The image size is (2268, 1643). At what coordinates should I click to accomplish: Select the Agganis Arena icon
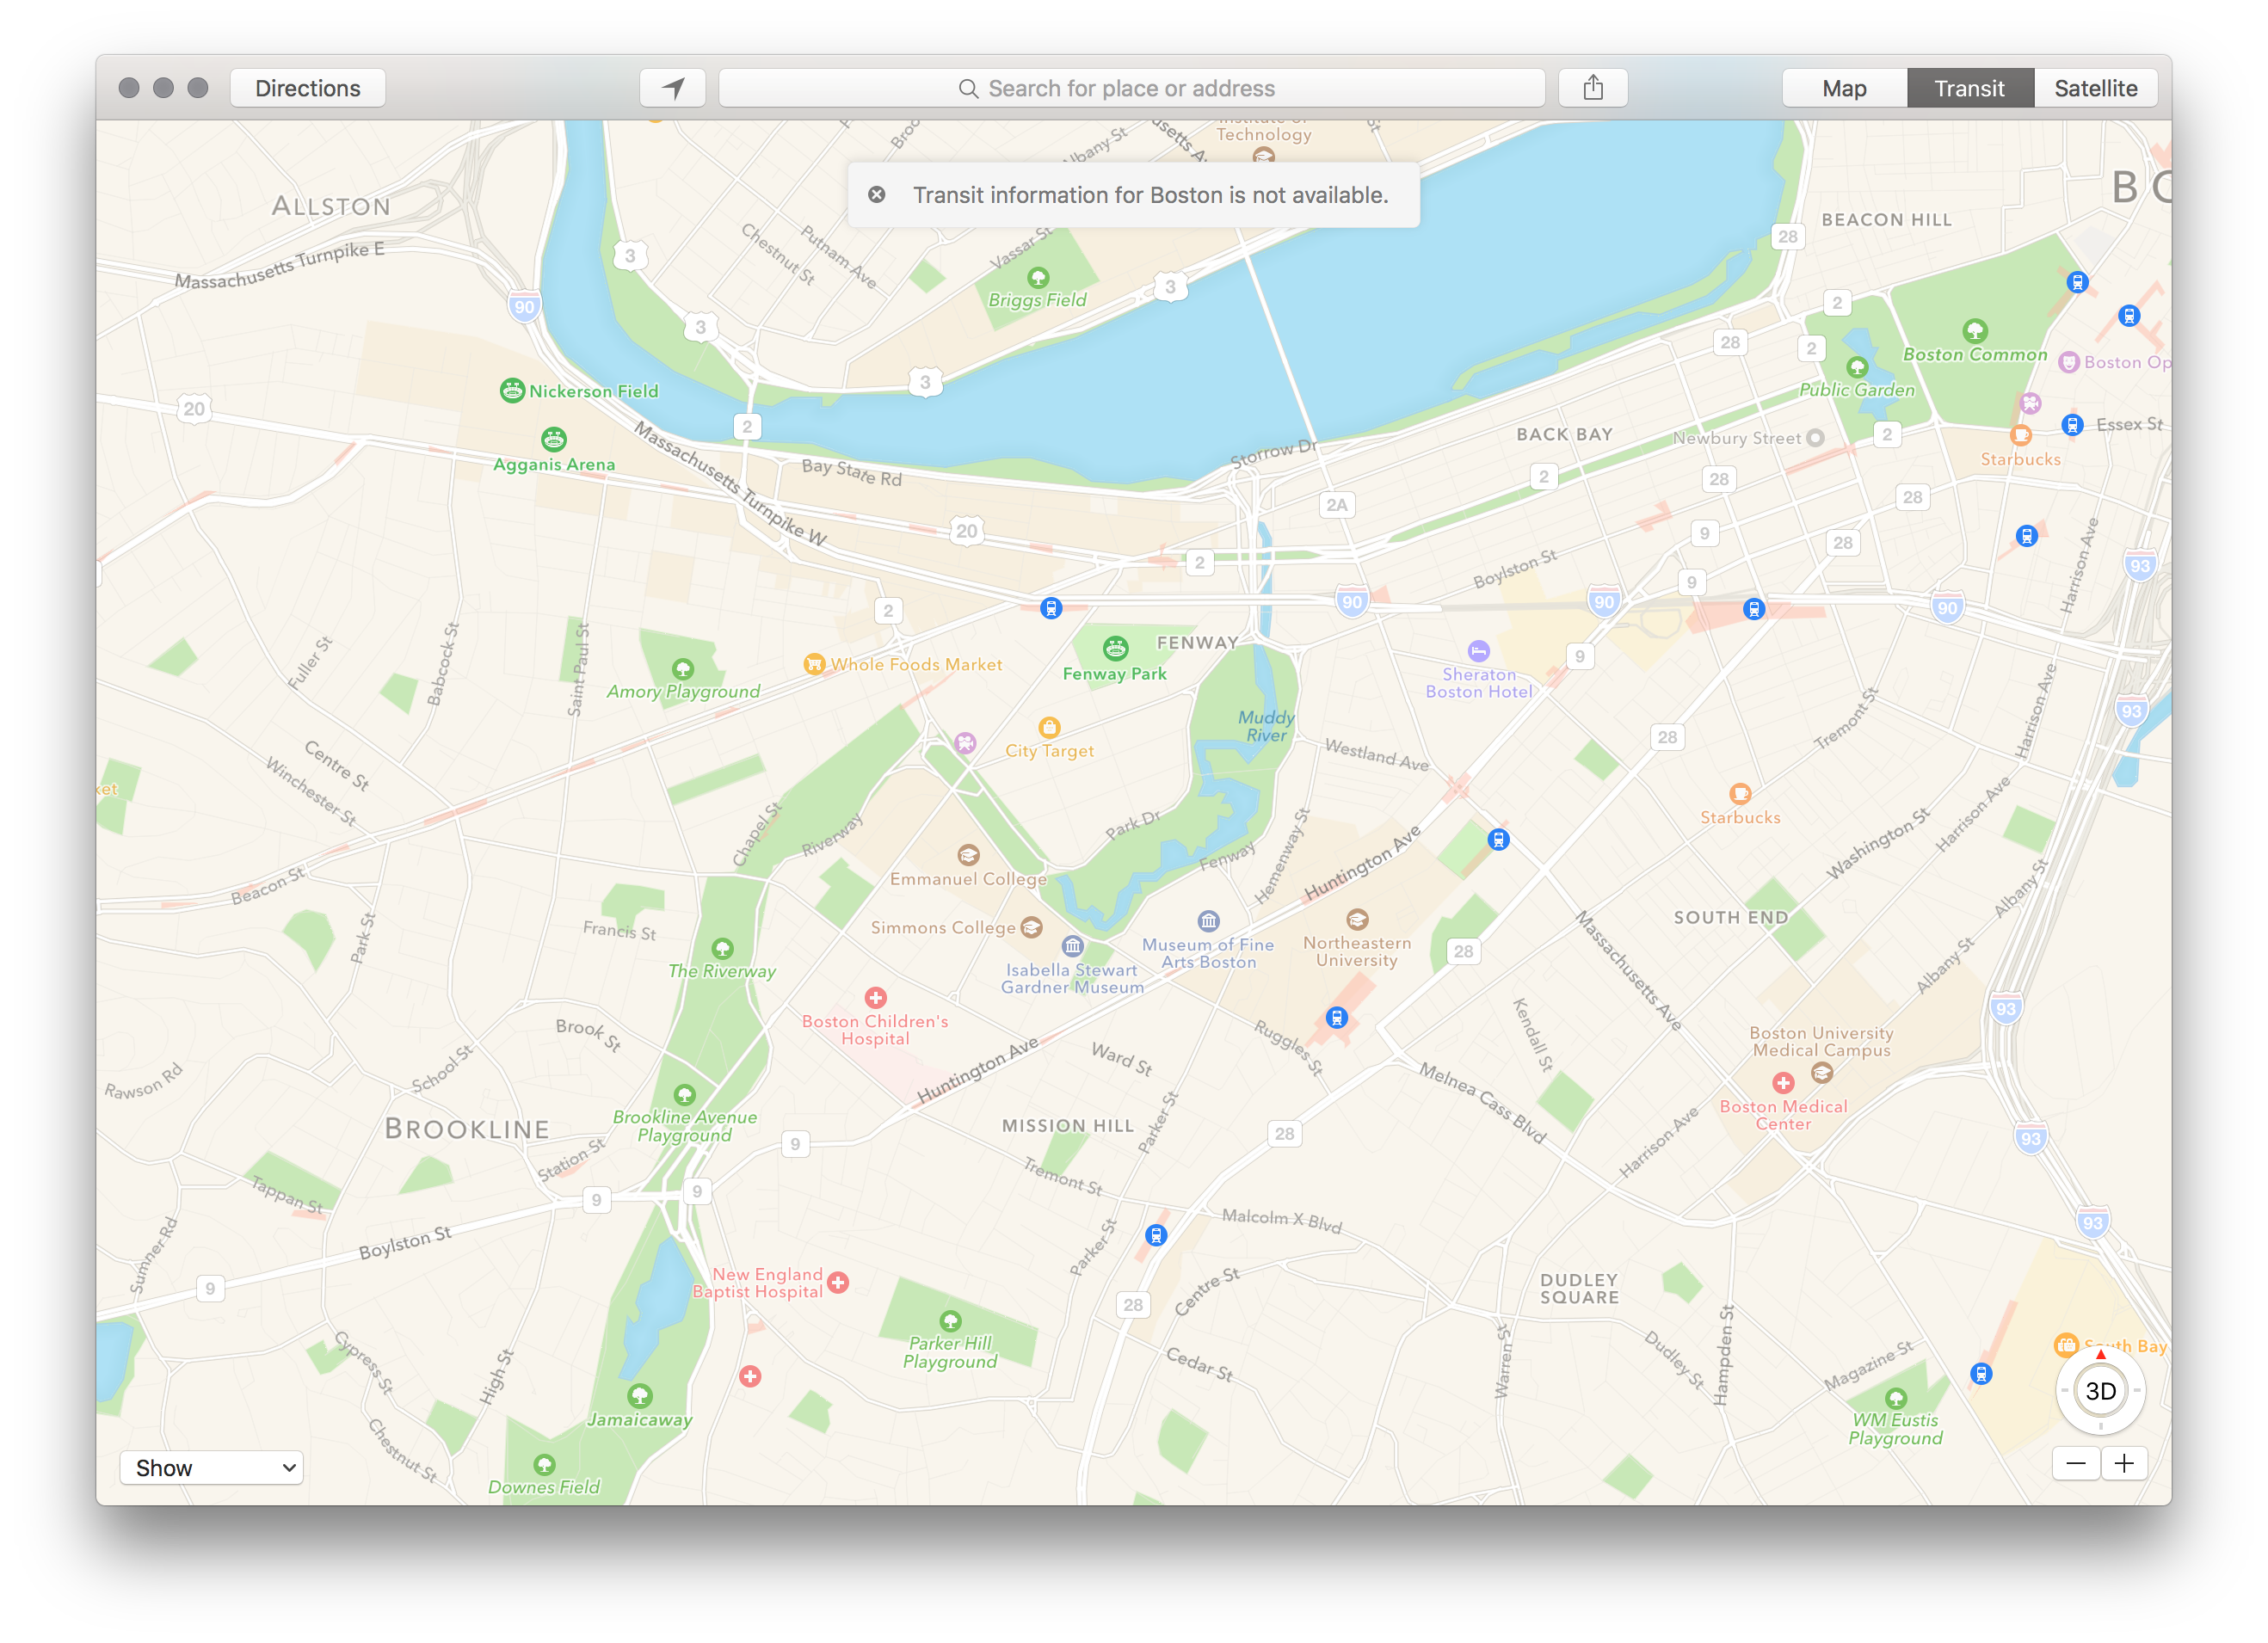click(553, 439)
